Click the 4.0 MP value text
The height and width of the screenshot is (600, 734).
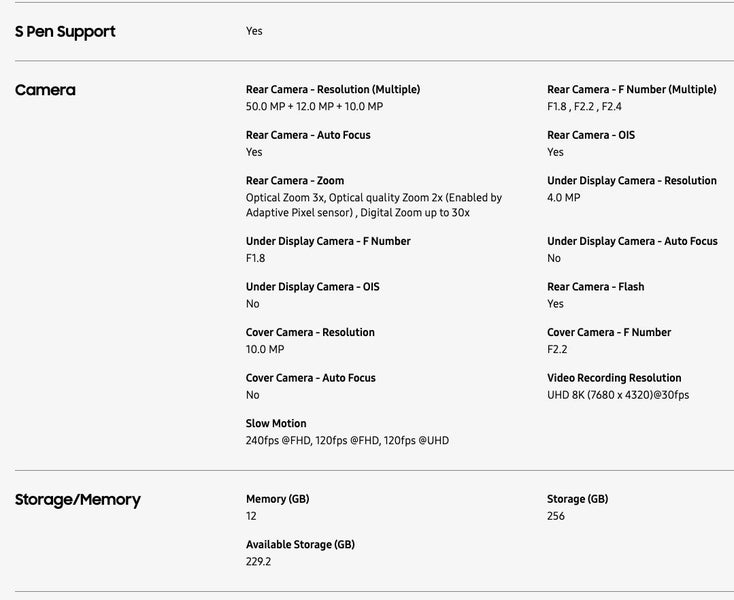pos(563,198)
